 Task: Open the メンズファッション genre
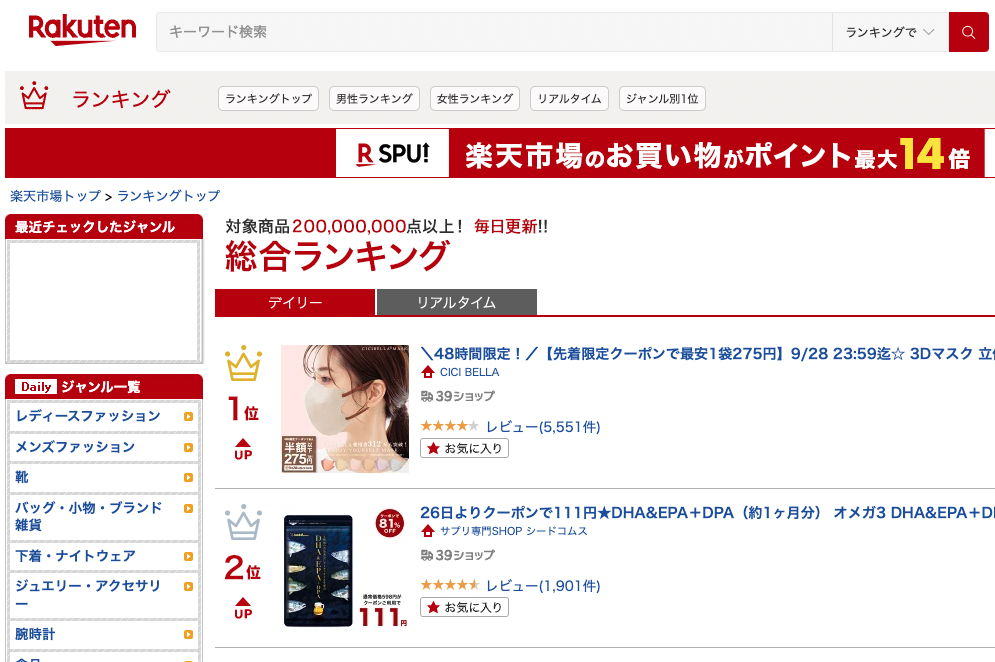coord(76,447)
